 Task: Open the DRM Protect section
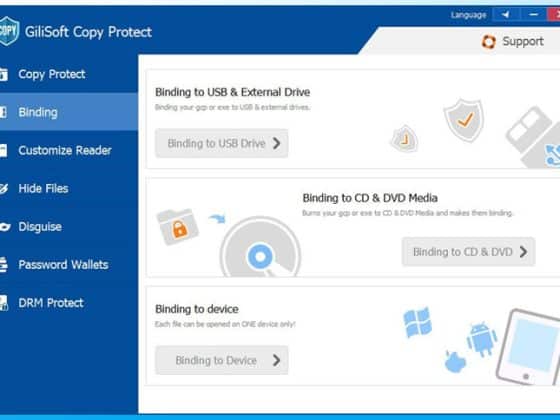[x=69, y=303]
